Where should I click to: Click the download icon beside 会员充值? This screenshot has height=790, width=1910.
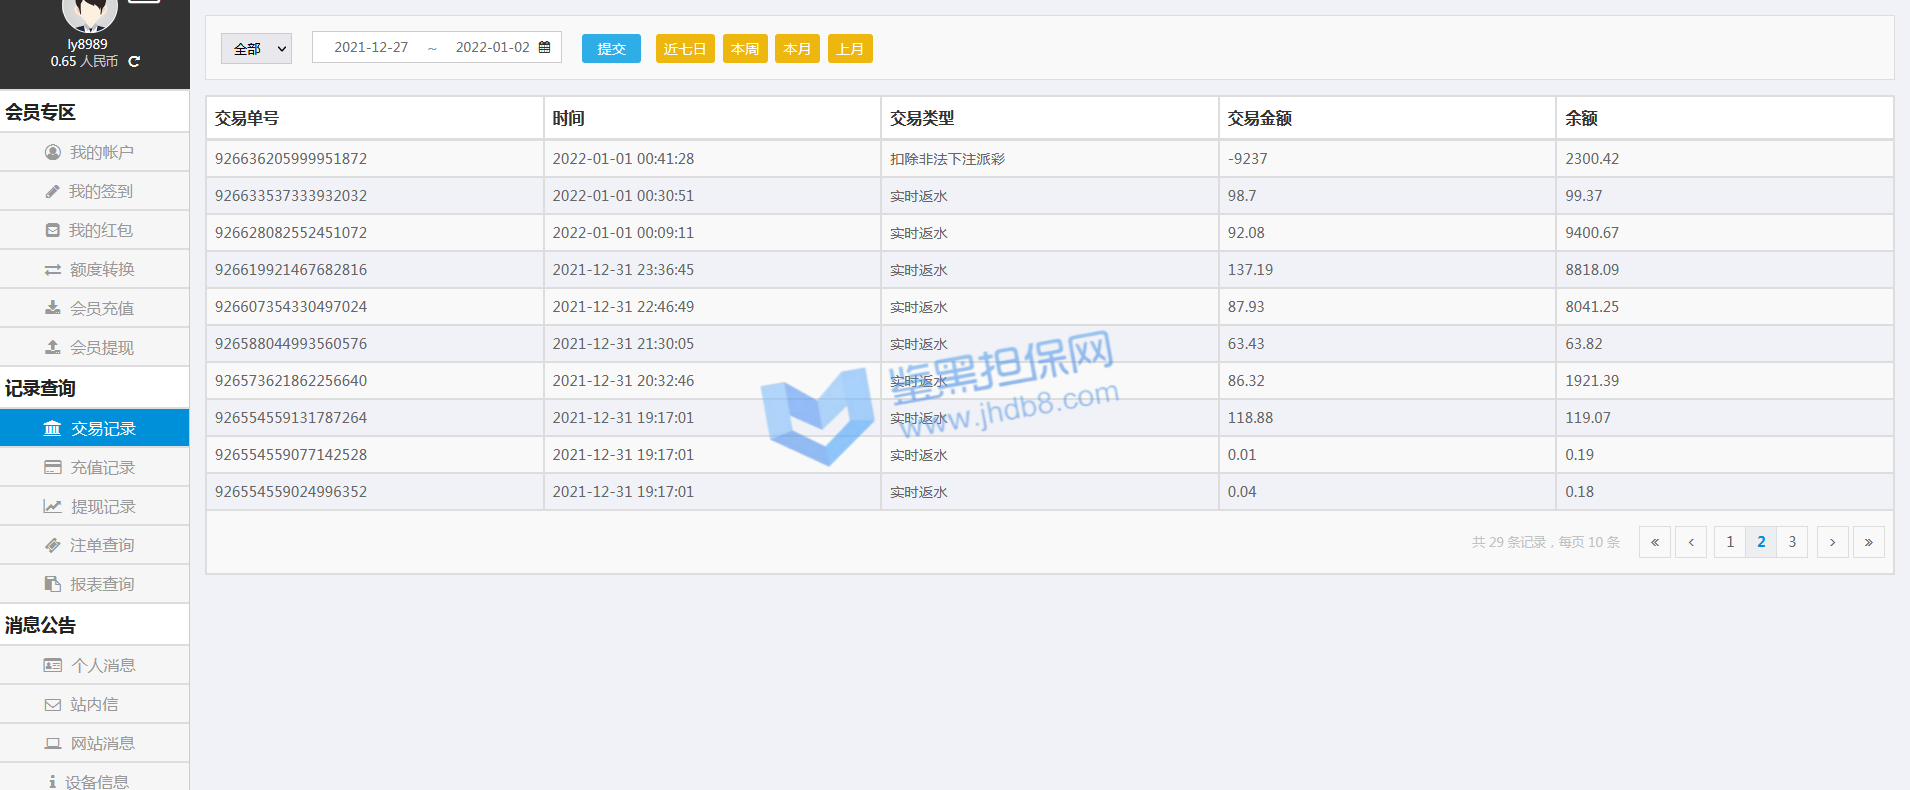pos(53,308)
